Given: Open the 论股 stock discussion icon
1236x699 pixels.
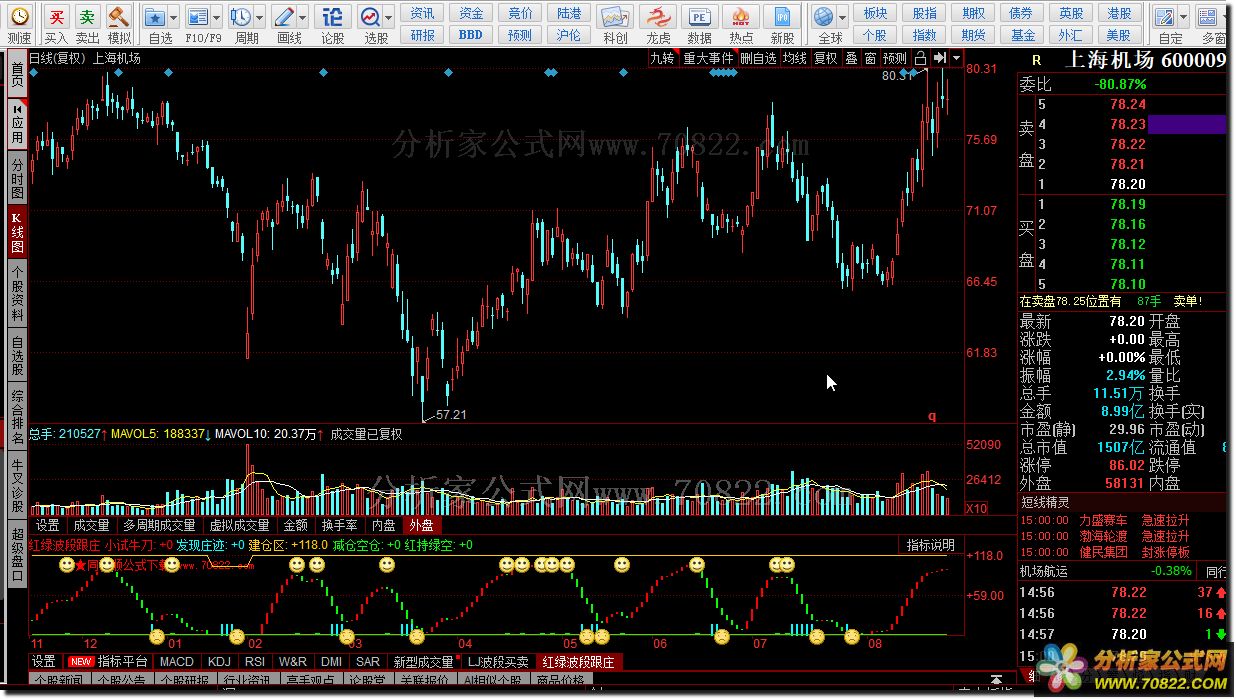Looking at the screenshot, I should coord(333,17).
